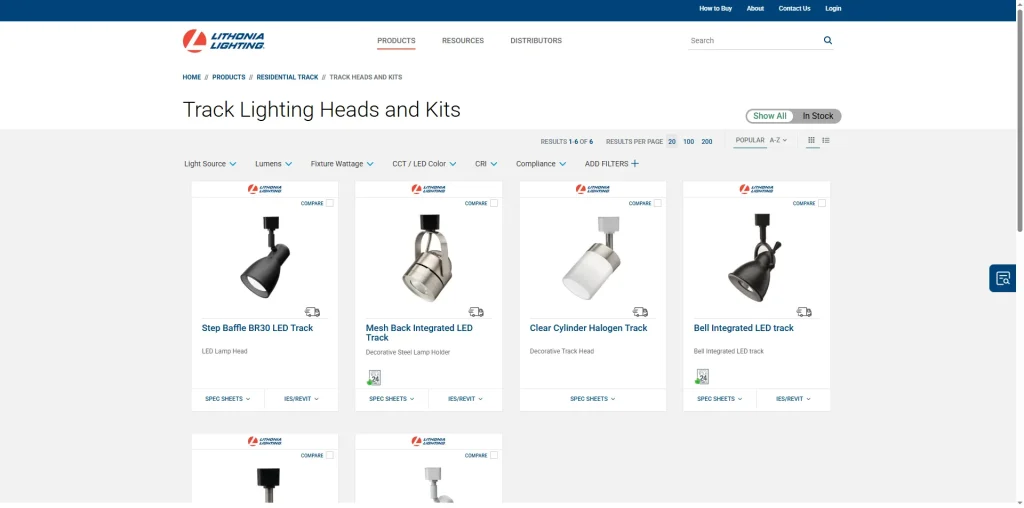The width and height of the screenshot is (1024, 508).
Task: Check Compare box for Clear Cylinder Halogen
Action: (x=658, y=203)
